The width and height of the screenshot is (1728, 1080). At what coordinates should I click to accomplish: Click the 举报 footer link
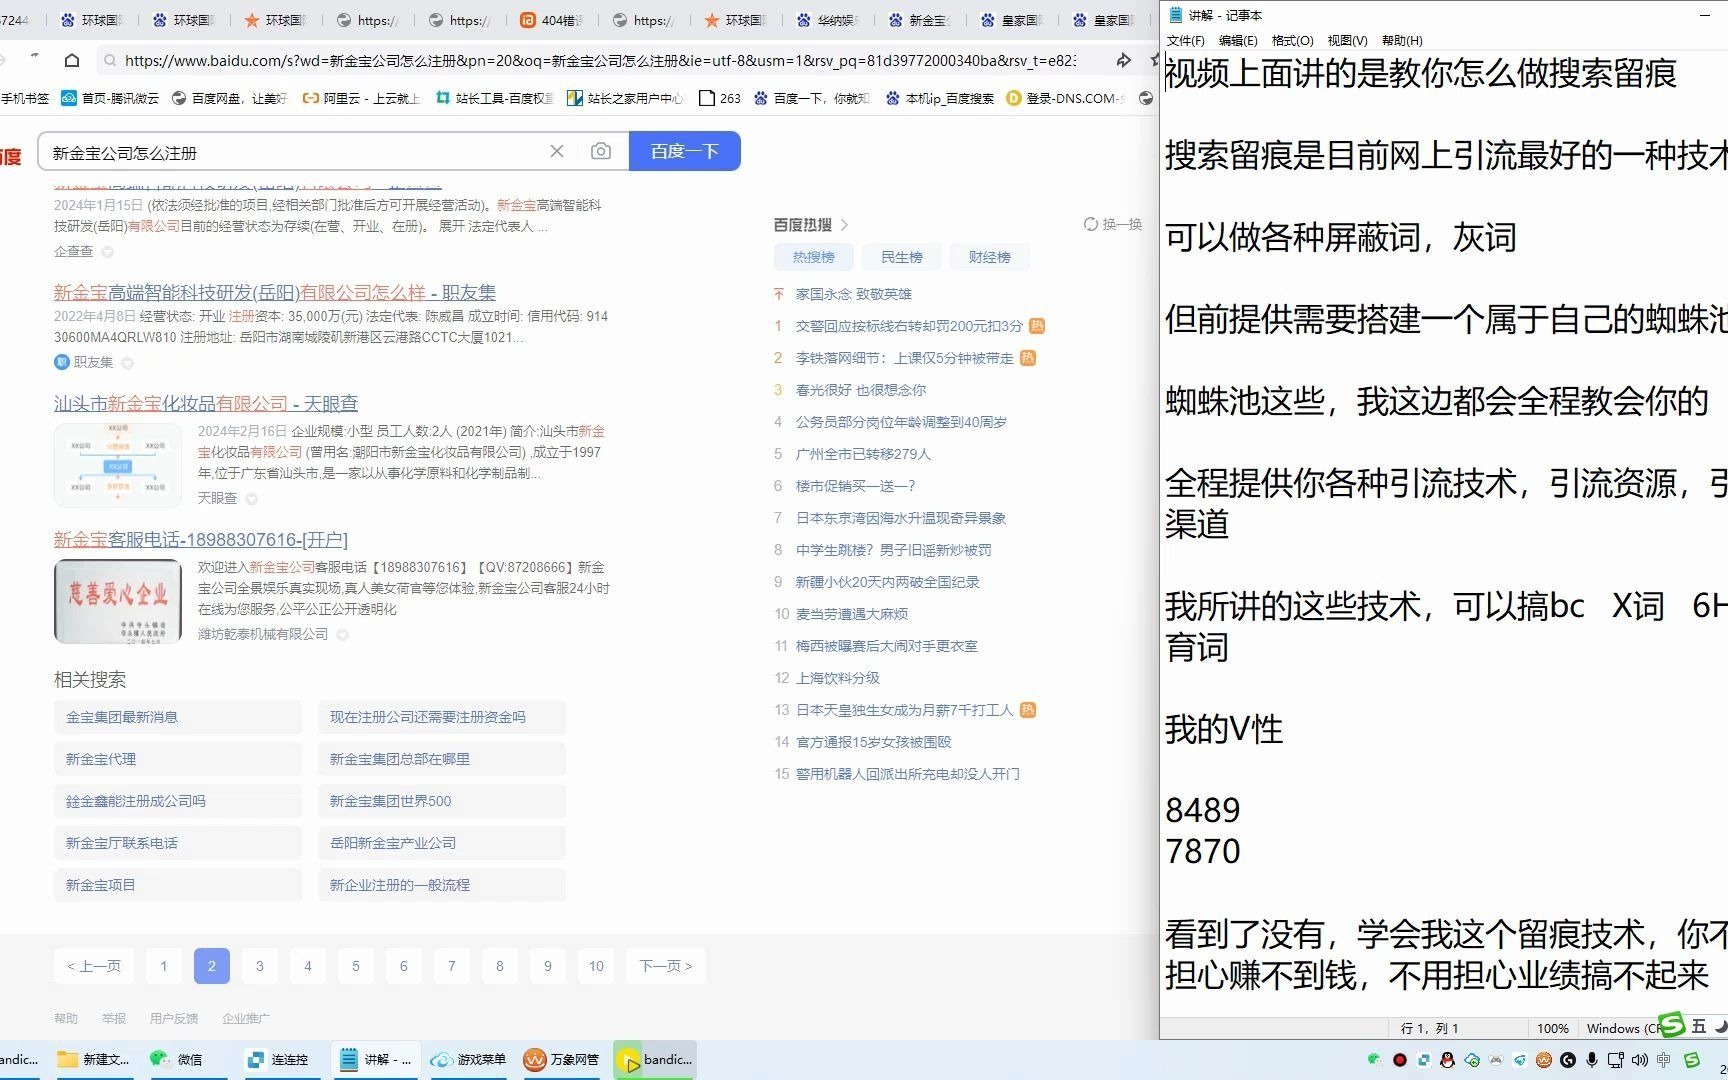pyautogui.click(x=114, y=1018)
